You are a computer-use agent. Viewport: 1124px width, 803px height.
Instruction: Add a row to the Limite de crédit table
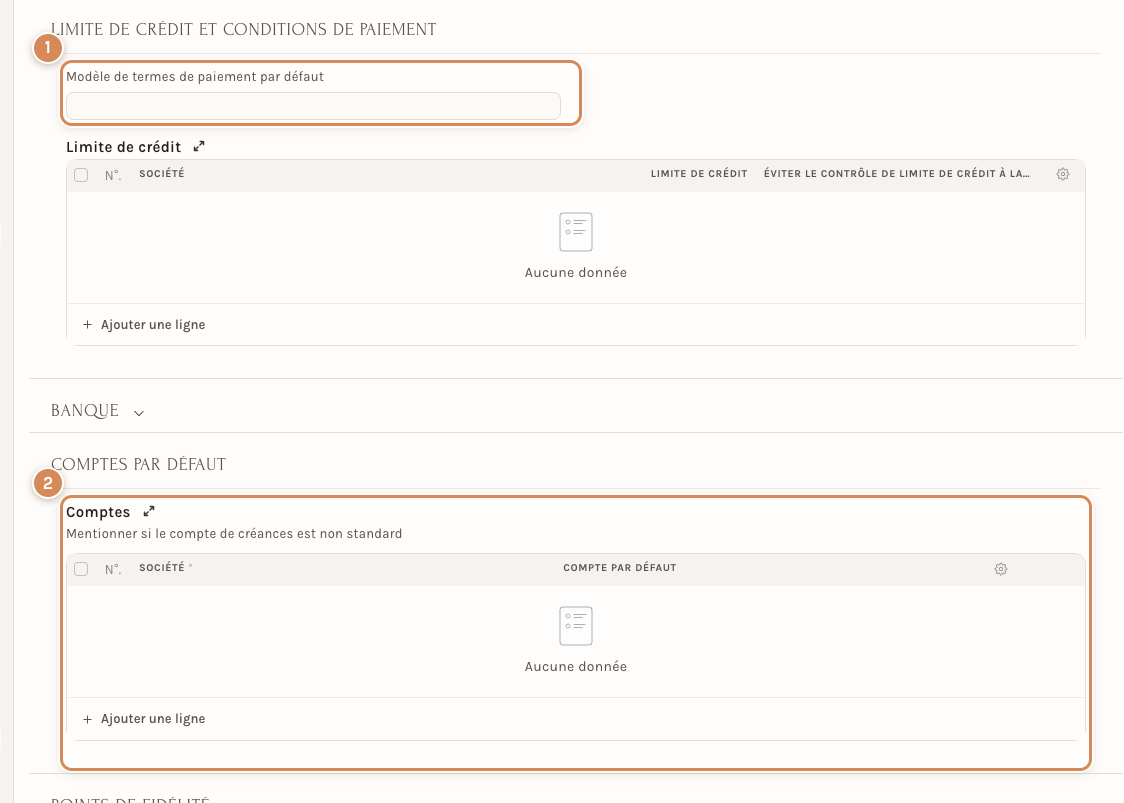(x=144, y=325)
